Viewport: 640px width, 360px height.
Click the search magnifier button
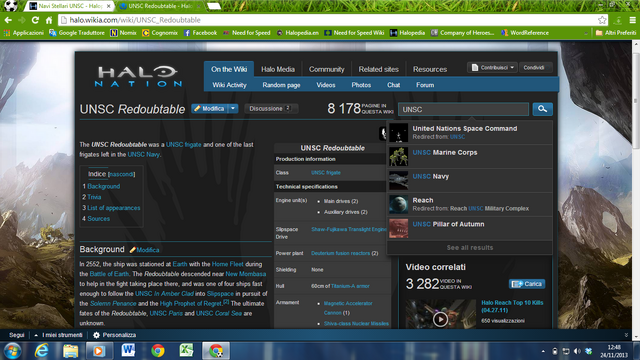(542, 109)
